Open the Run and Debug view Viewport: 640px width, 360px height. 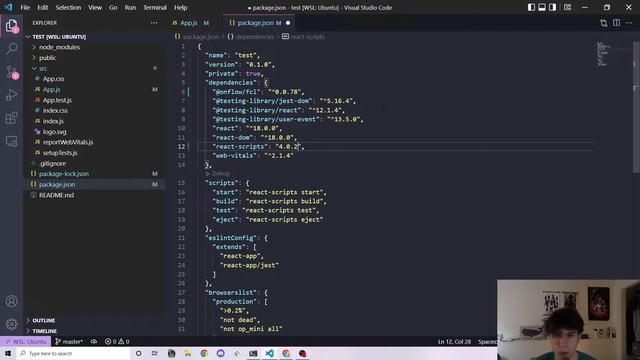click(x=11, y=95)
